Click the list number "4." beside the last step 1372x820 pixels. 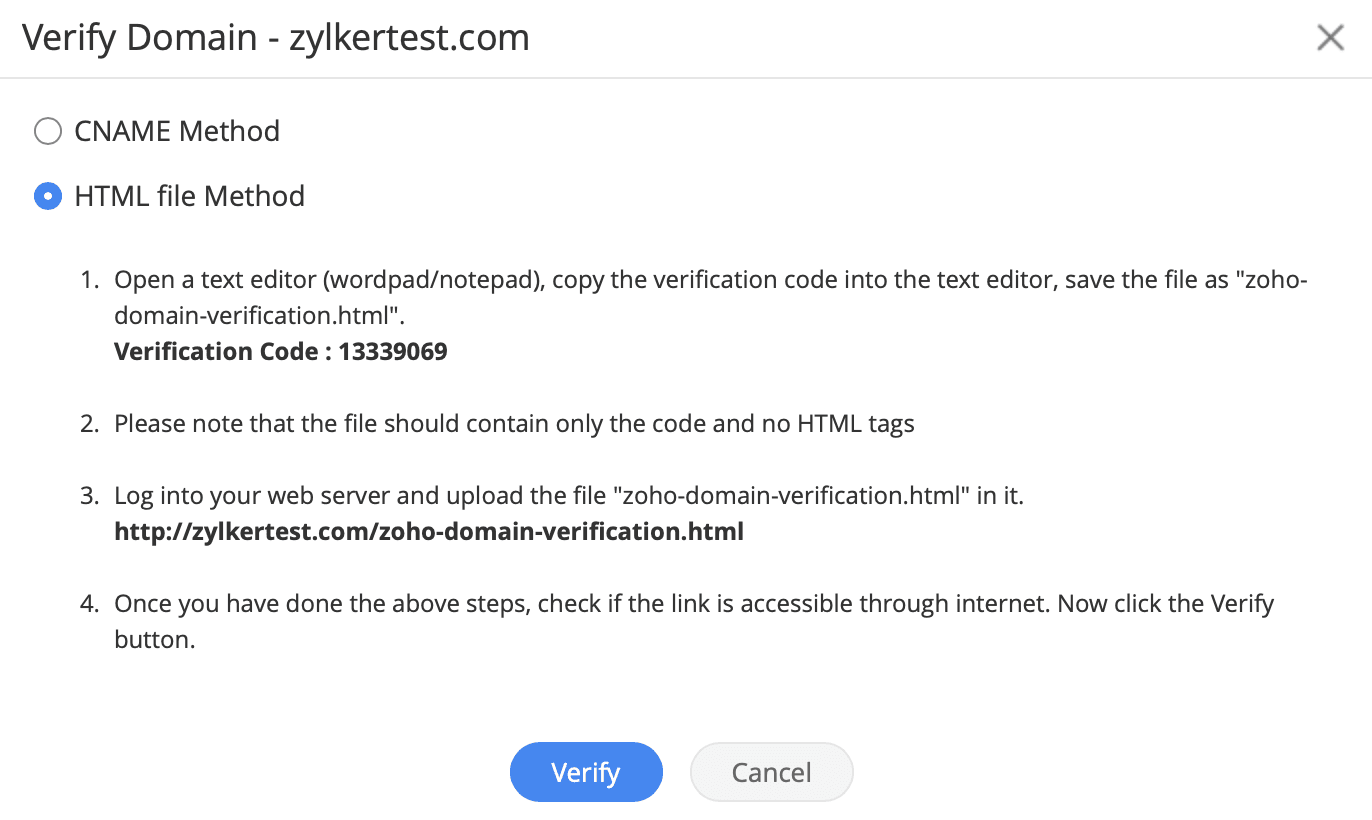[x=90, y=604]
